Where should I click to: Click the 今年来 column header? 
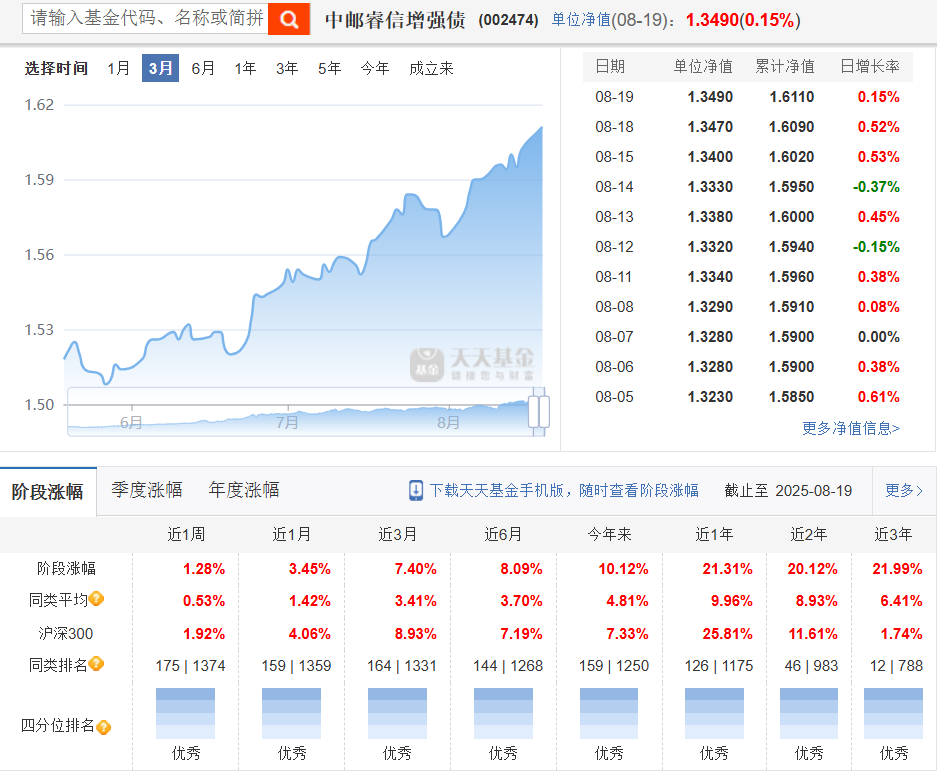coord(610,534)
